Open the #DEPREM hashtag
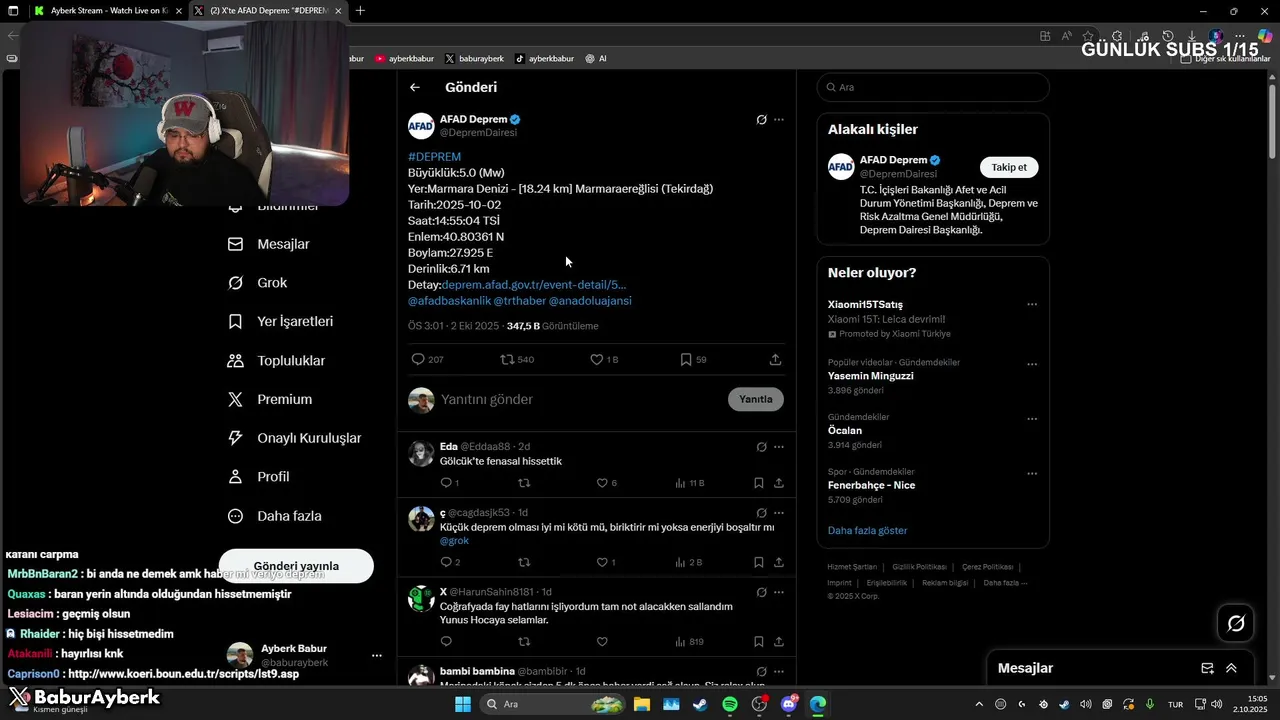This screenshot has height=720, width=1280. click(x=434, y=157)
